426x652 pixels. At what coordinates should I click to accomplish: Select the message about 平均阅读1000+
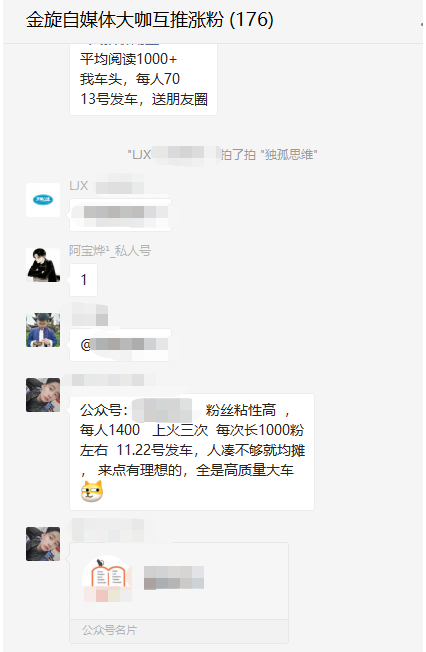pos(144,79)
